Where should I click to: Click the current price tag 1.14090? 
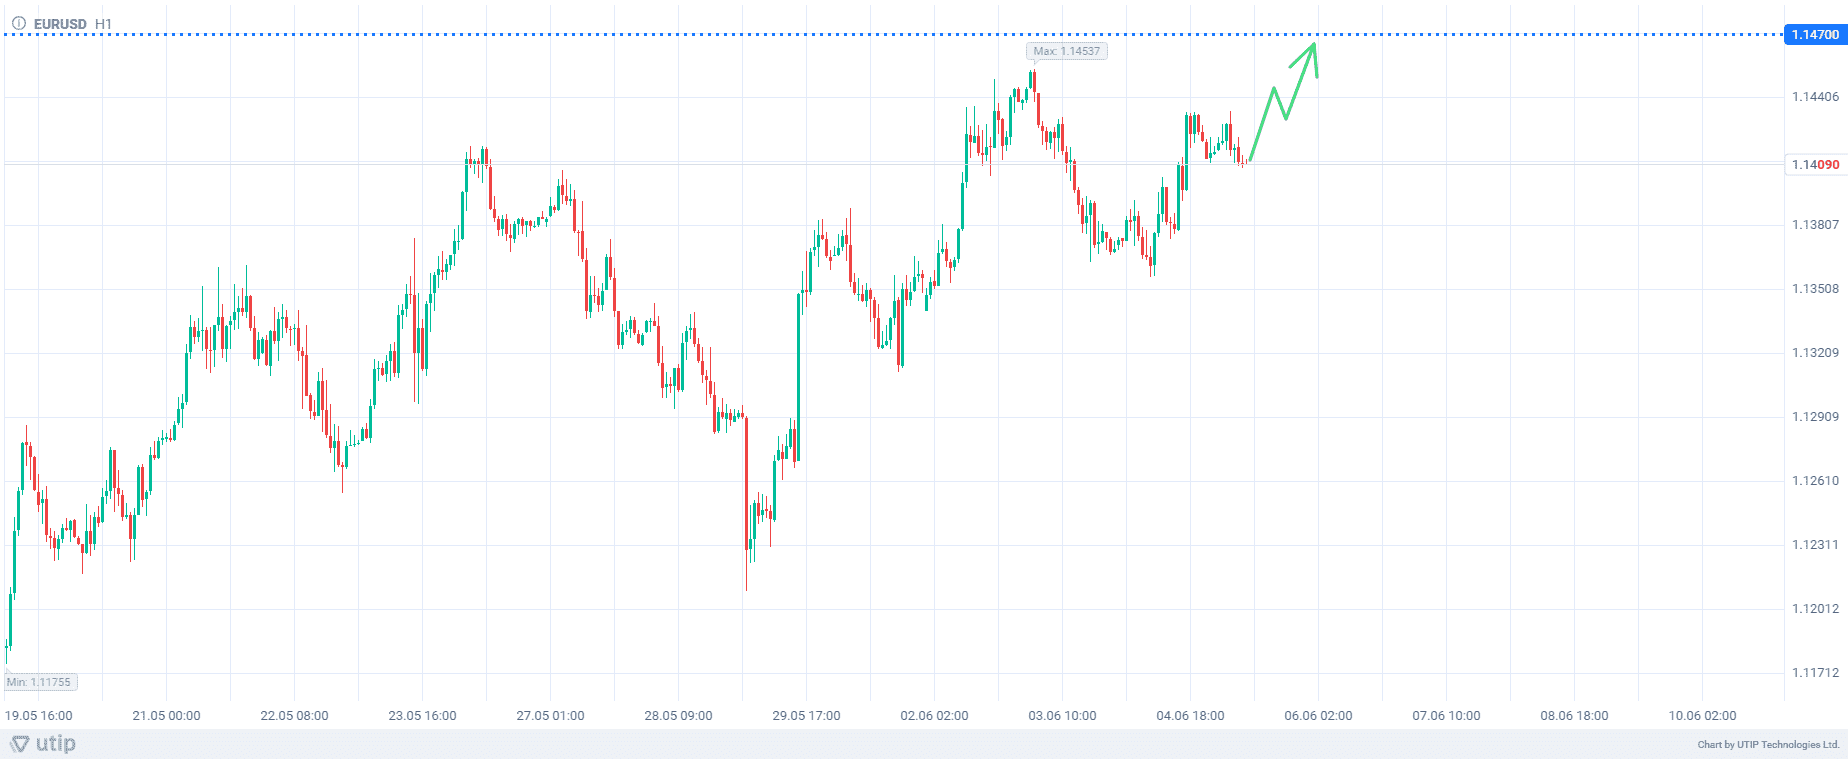click(x=1814, y=165)
